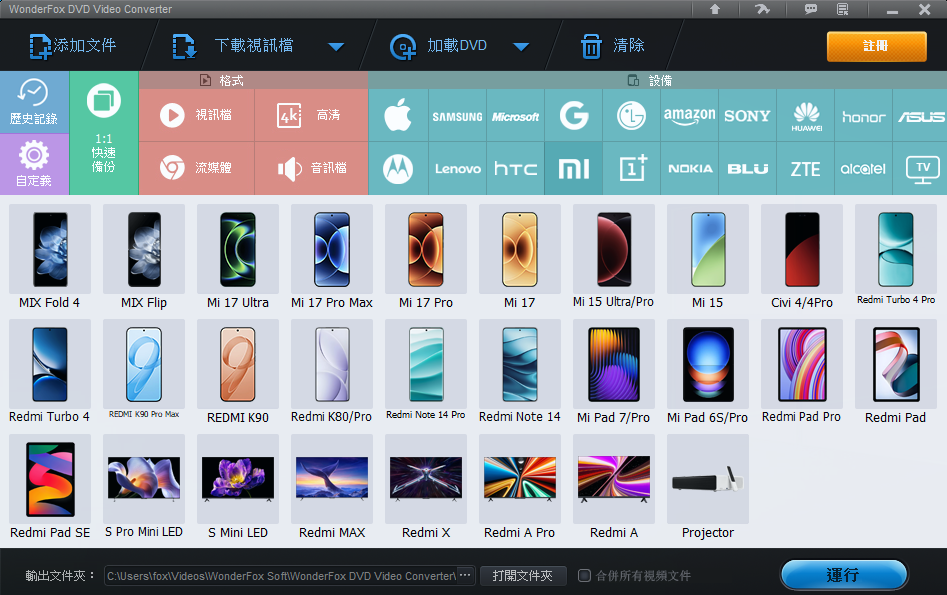
Task: Pick the Google brand icon
Action: (573, 115)
